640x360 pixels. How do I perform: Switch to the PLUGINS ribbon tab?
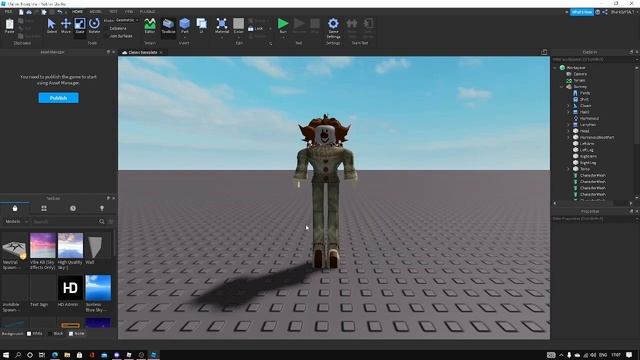(x=147, y=12)
